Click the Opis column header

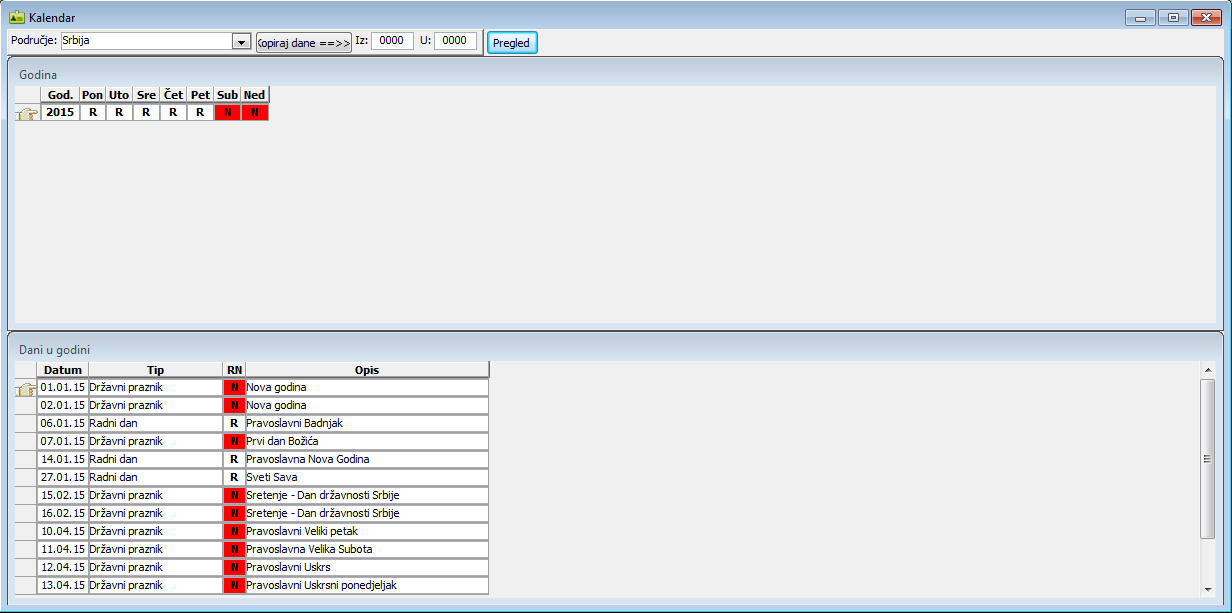(x=367, y=370)
